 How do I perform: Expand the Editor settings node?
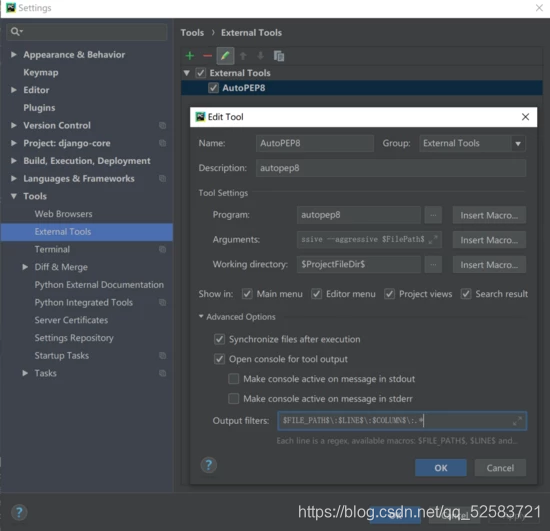tap(14, 90)
